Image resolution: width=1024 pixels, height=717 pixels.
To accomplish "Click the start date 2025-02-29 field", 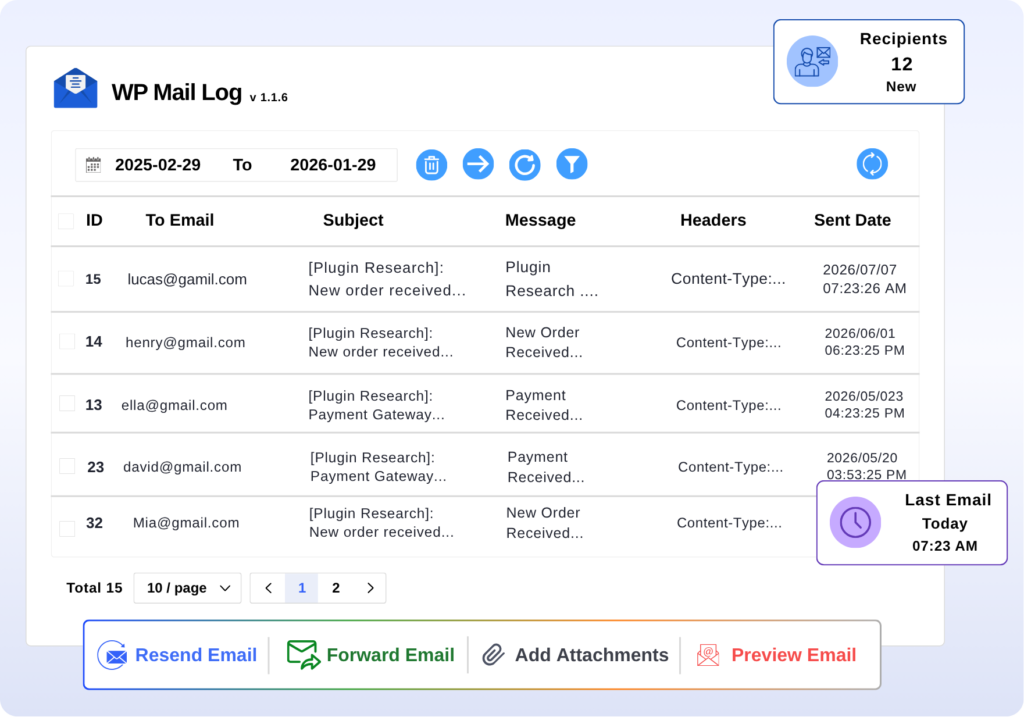I will (157, 165).
